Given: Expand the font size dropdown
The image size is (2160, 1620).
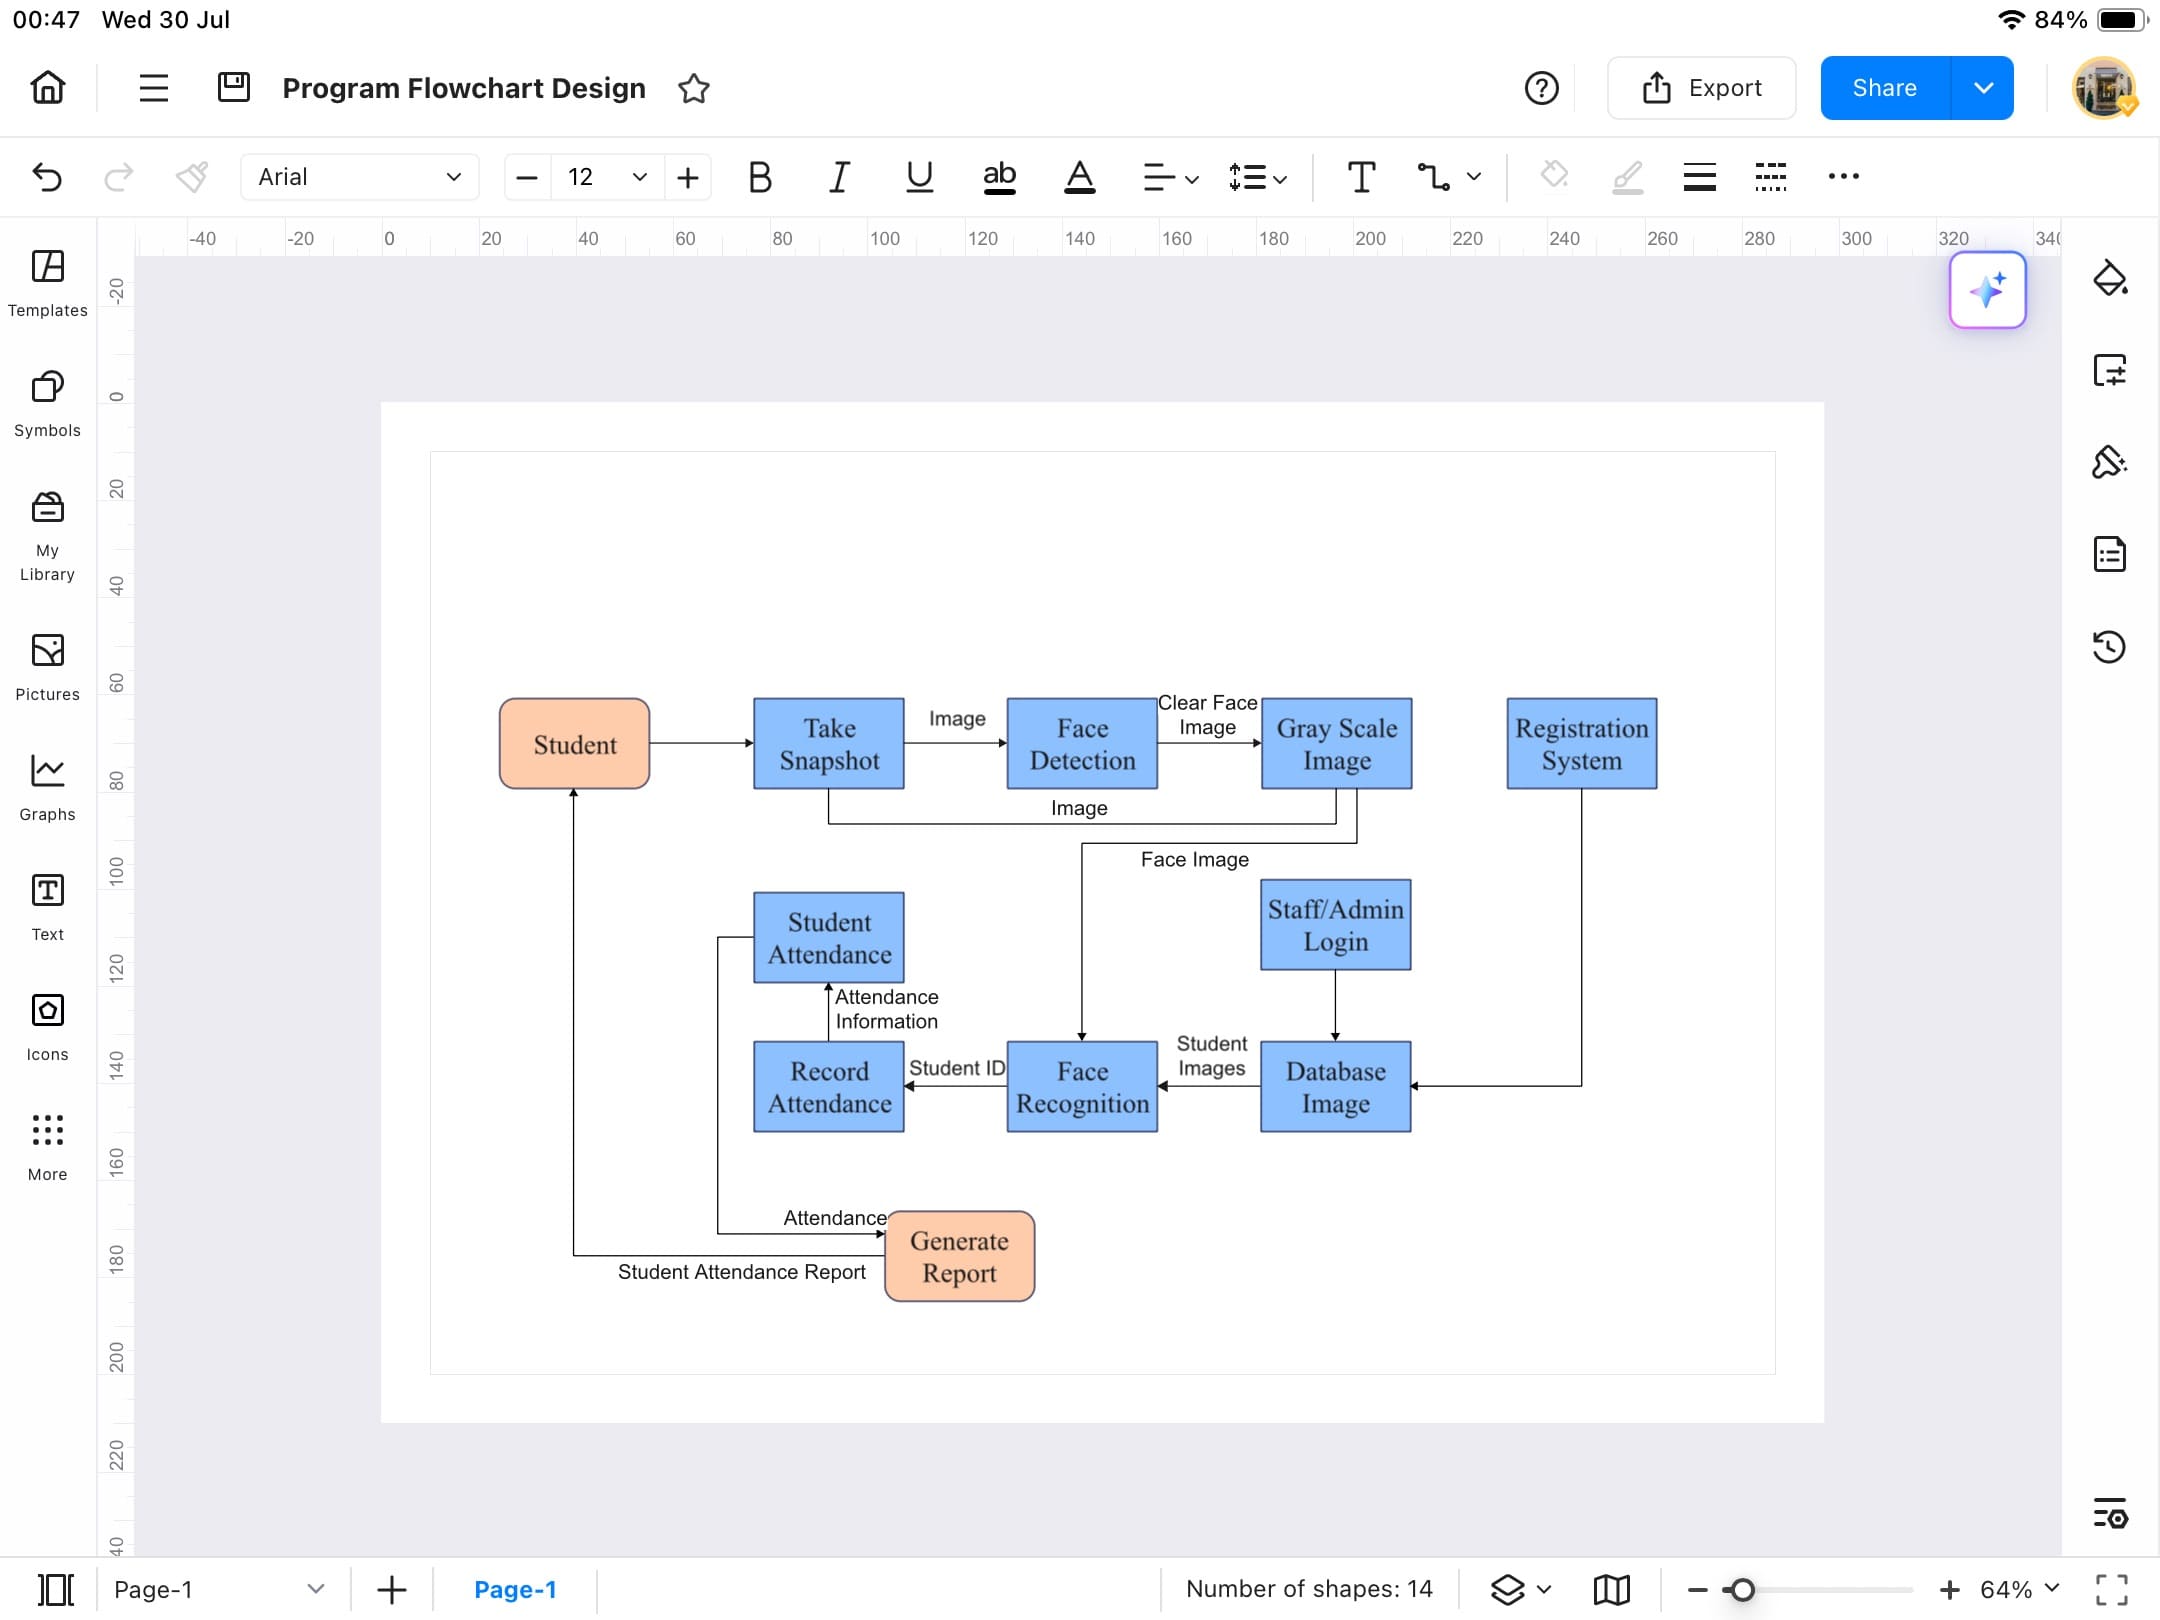Looking at the screenshot, I should (x=638, y=177).
